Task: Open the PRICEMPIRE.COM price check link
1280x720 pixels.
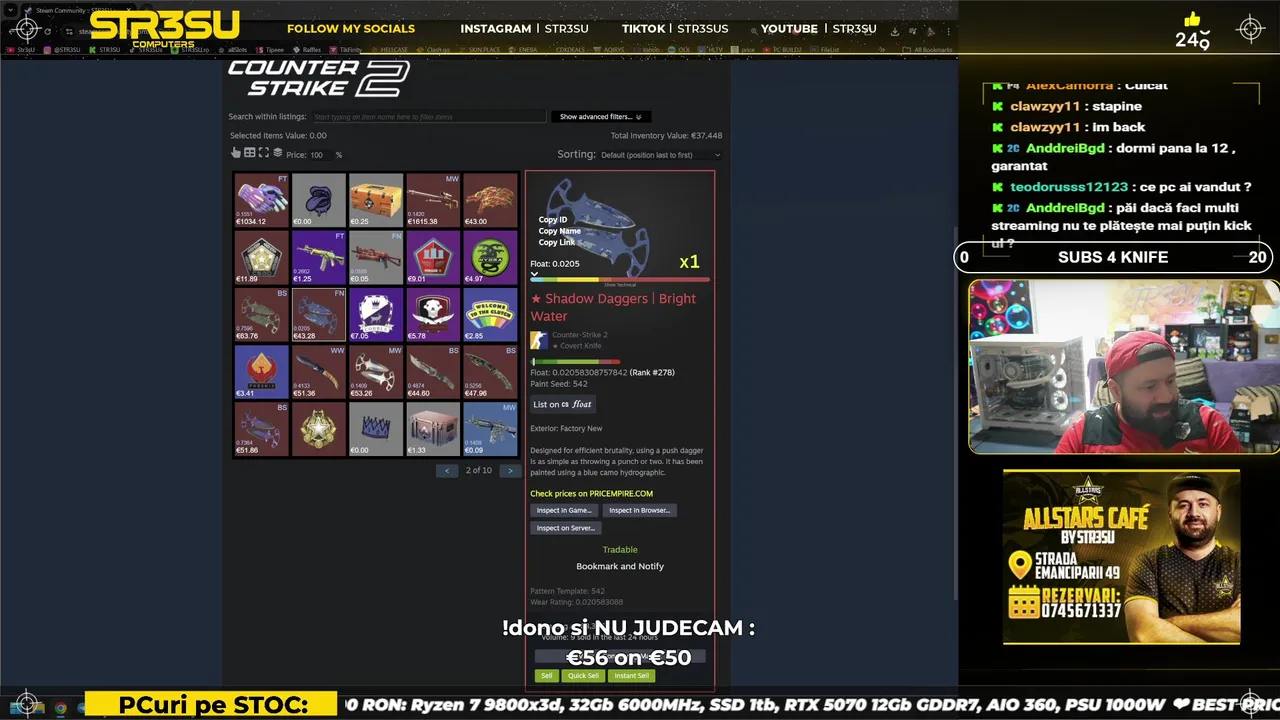Action: (x=591, y=494)
